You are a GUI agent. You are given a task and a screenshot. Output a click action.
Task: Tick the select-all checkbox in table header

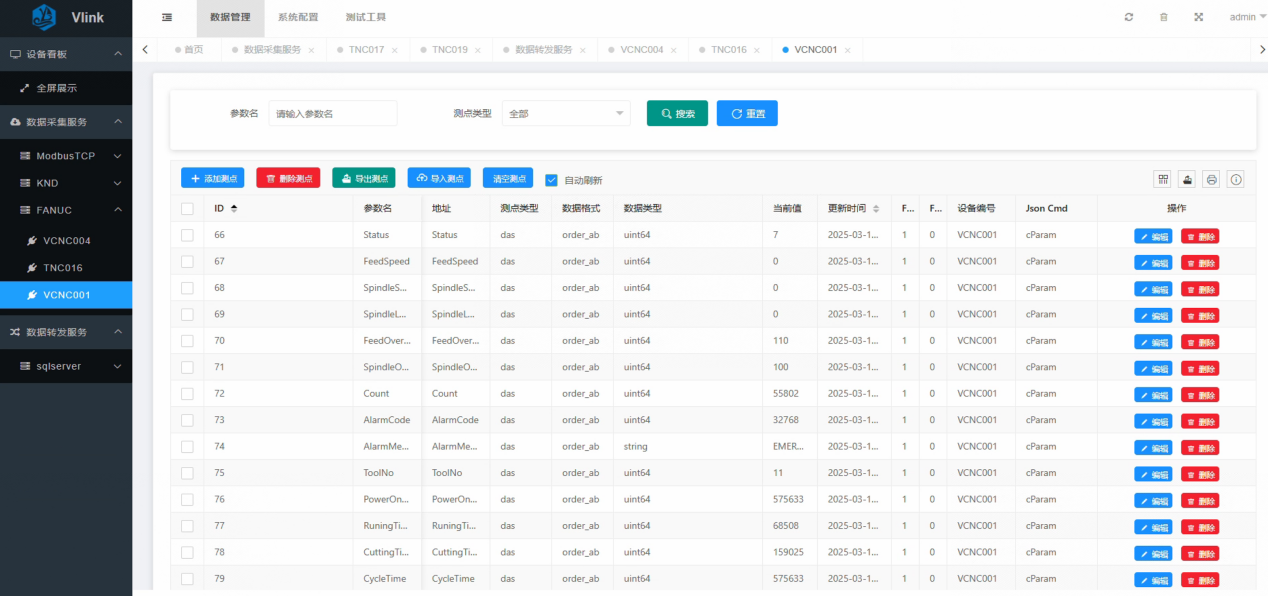point(187,209)
